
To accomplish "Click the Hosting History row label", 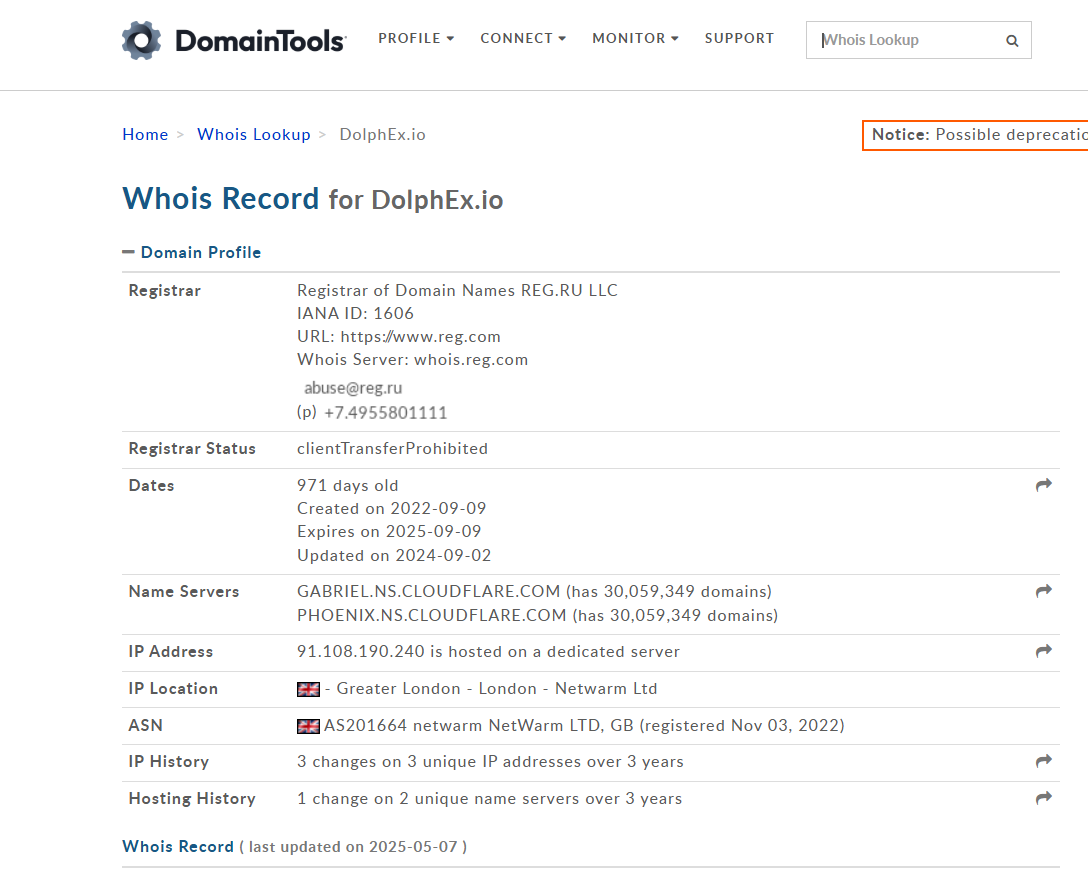I will pos(192,798).
